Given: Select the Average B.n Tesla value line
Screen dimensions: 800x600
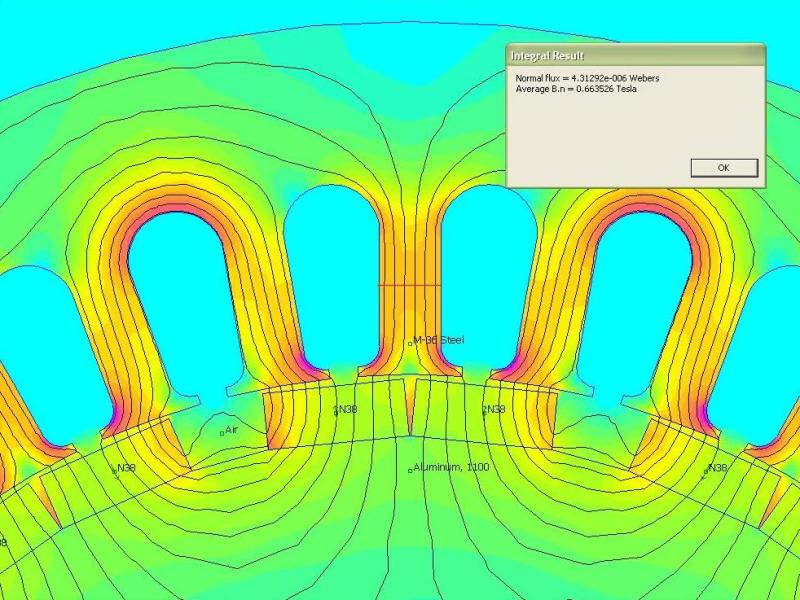Looking at the screenshot, I should click(575, 89).
